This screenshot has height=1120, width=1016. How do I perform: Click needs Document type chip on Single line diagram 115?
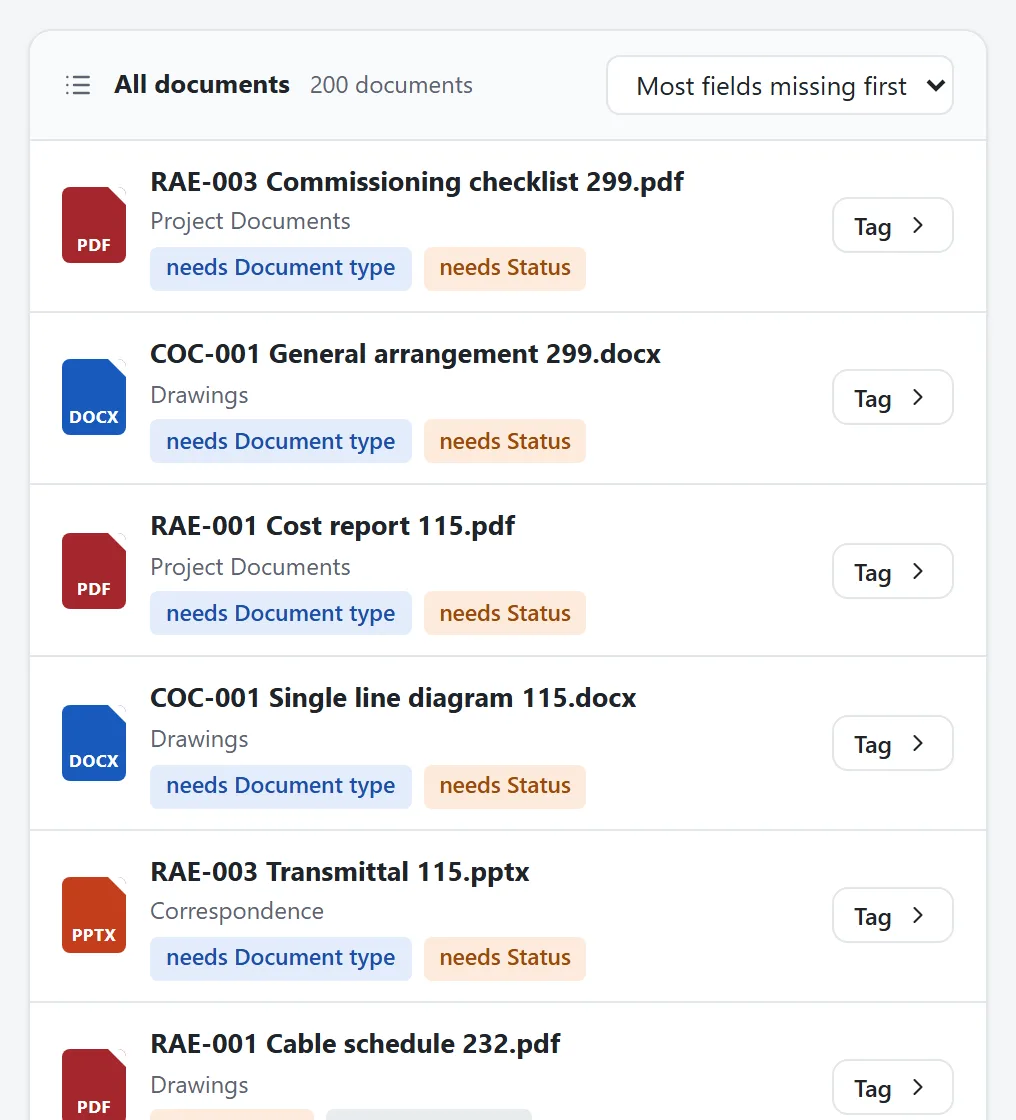(281, 786)
